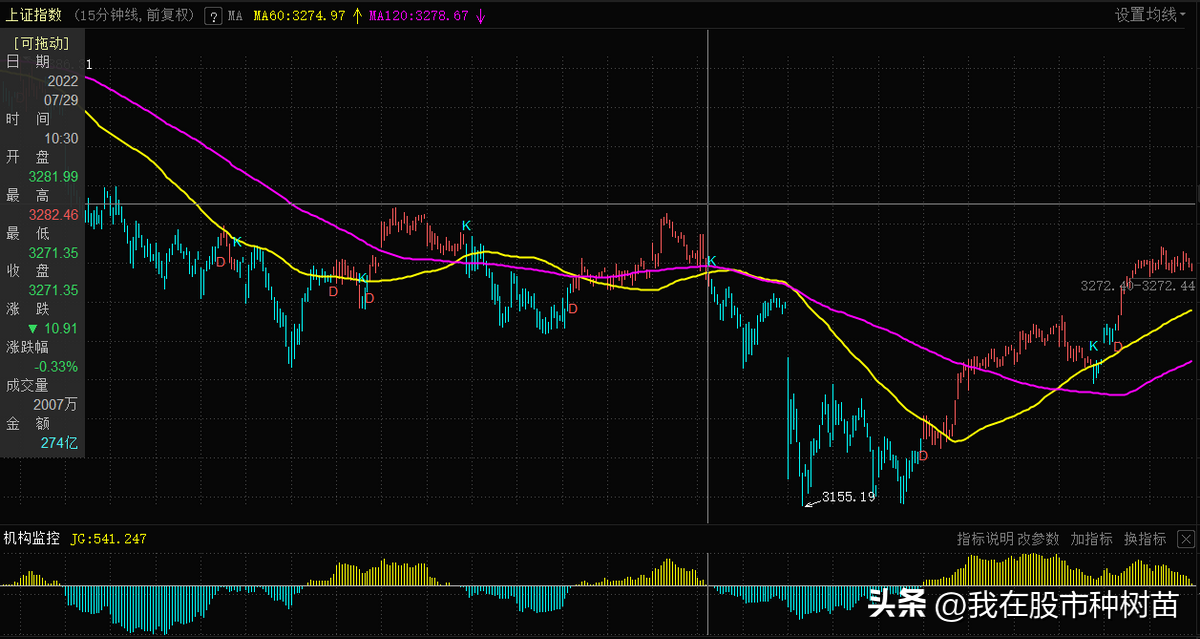Screen dimensions: 1200x639
Task: Click the -0.33% change percentage
Action: tap(56, 366)
